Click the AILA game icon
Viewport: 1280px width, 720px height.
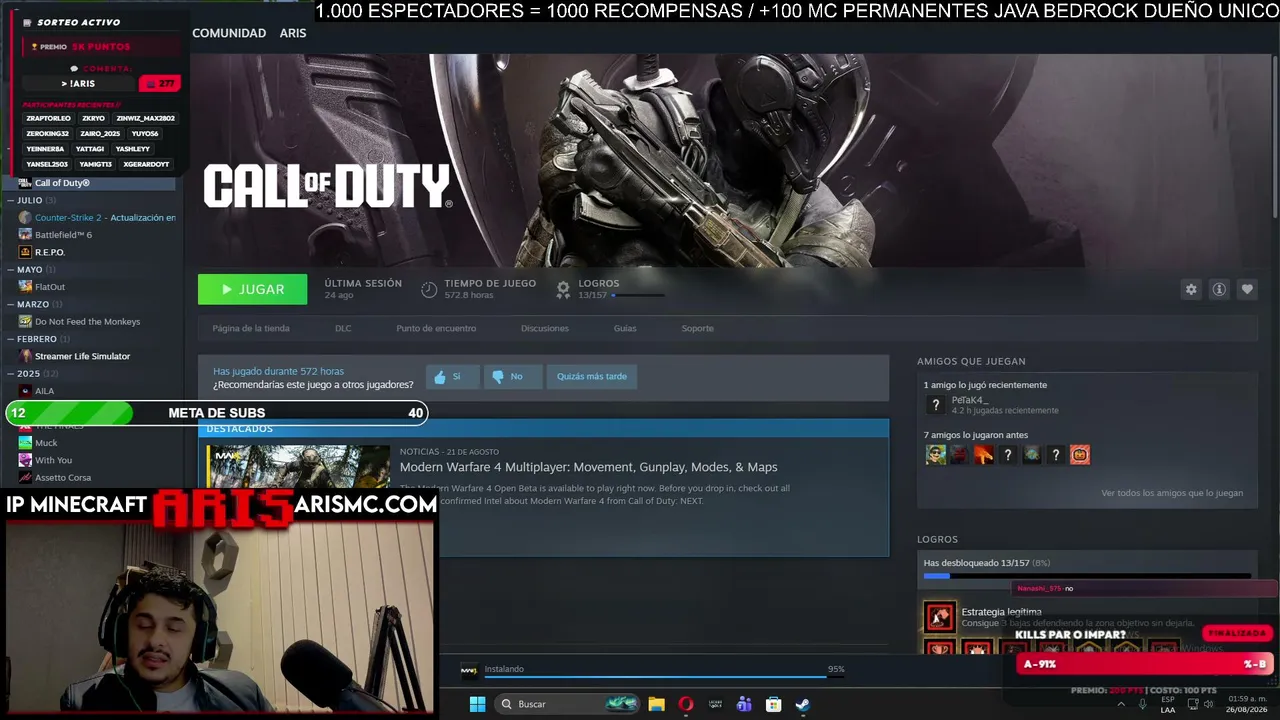tap(25, 391)
